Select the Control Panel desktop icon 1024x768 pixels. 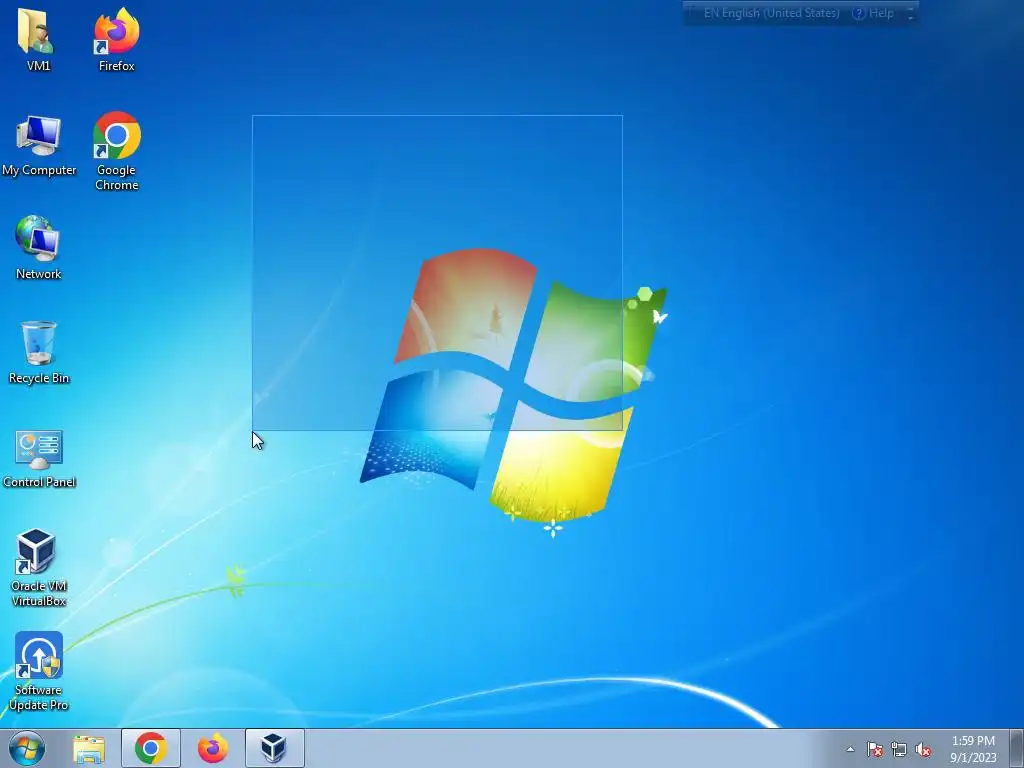click(x=39, y=458)
